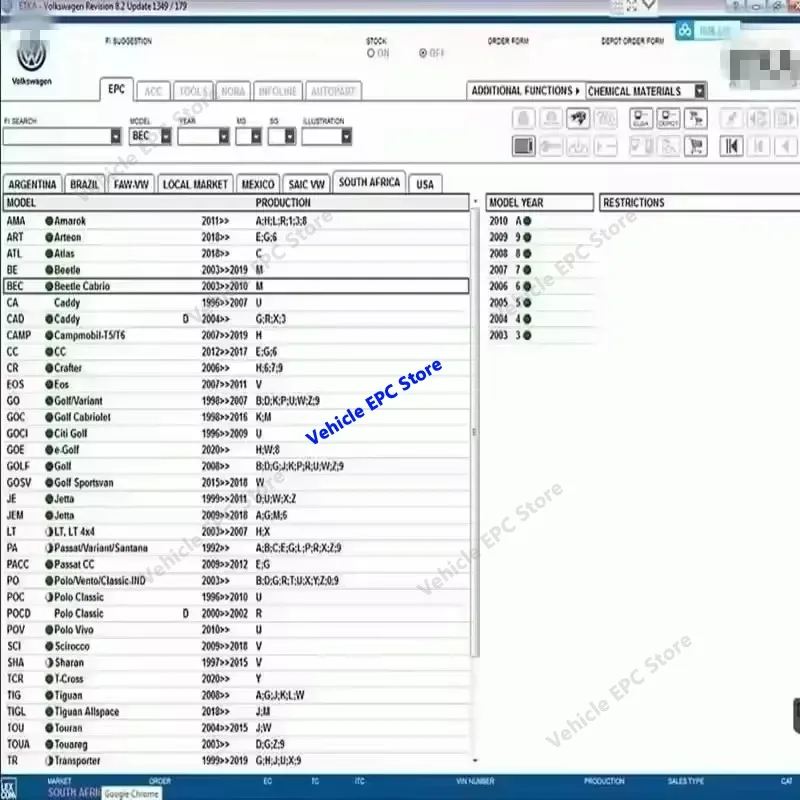Select the Crafter model row

pyautogui.click(x=236, y=368)
